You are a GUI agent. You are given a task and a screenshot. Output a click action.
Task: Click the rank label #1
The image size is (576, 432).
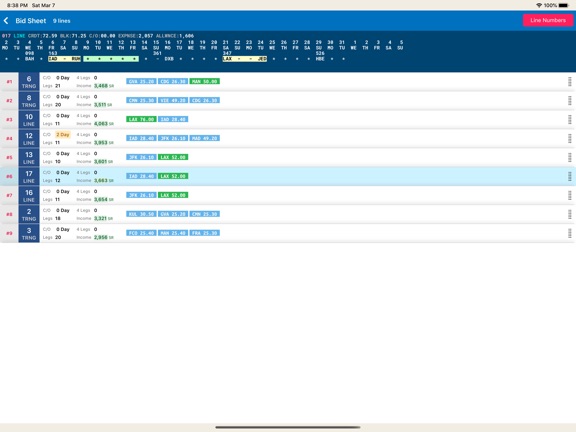[x=9, y=82]
